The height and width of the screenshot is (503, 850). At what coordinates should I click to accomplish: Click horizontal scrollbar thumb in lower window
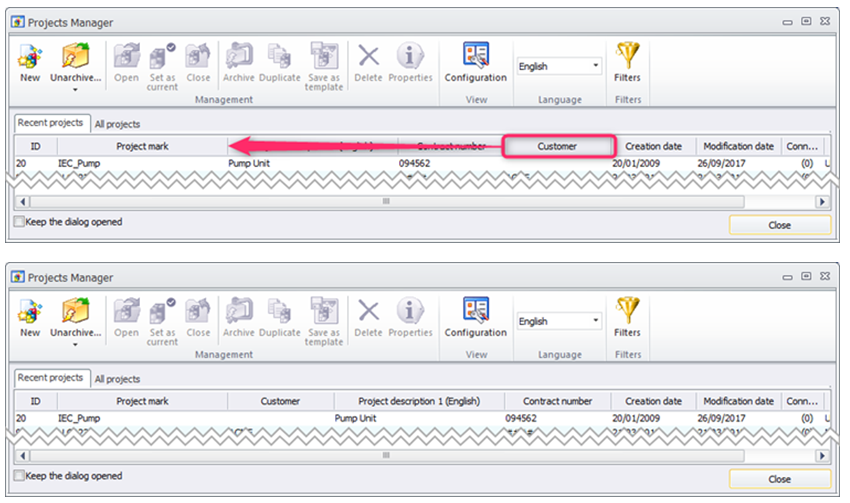pyautogui.click(x=387, y=455)
